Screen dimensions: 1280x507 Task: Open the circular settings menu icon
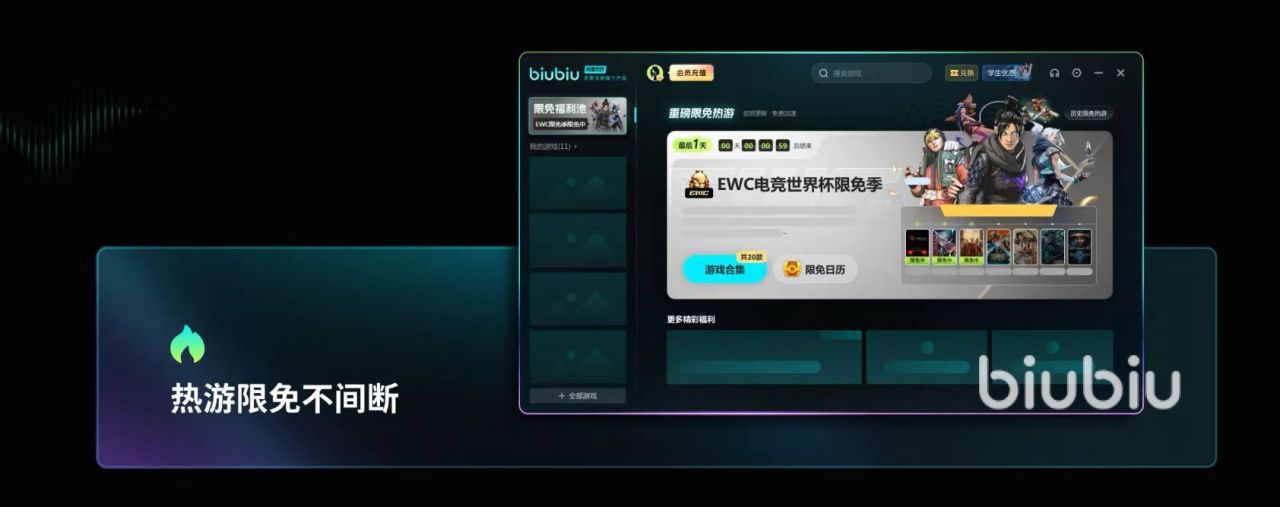click(x=1076, y=73)
